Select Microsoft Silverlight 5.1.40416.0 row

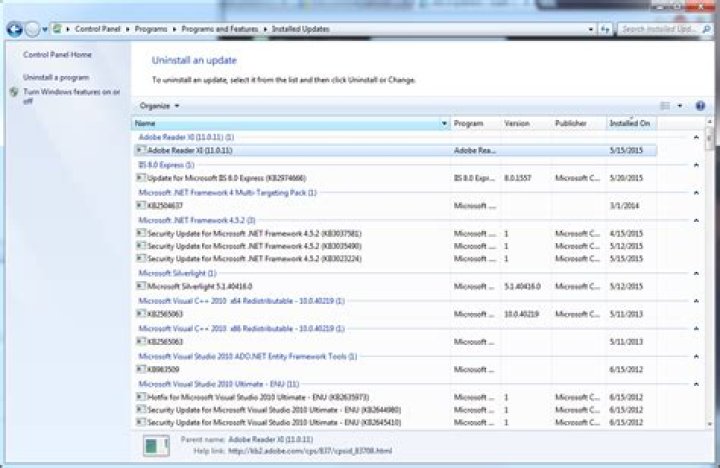(395, 286)
